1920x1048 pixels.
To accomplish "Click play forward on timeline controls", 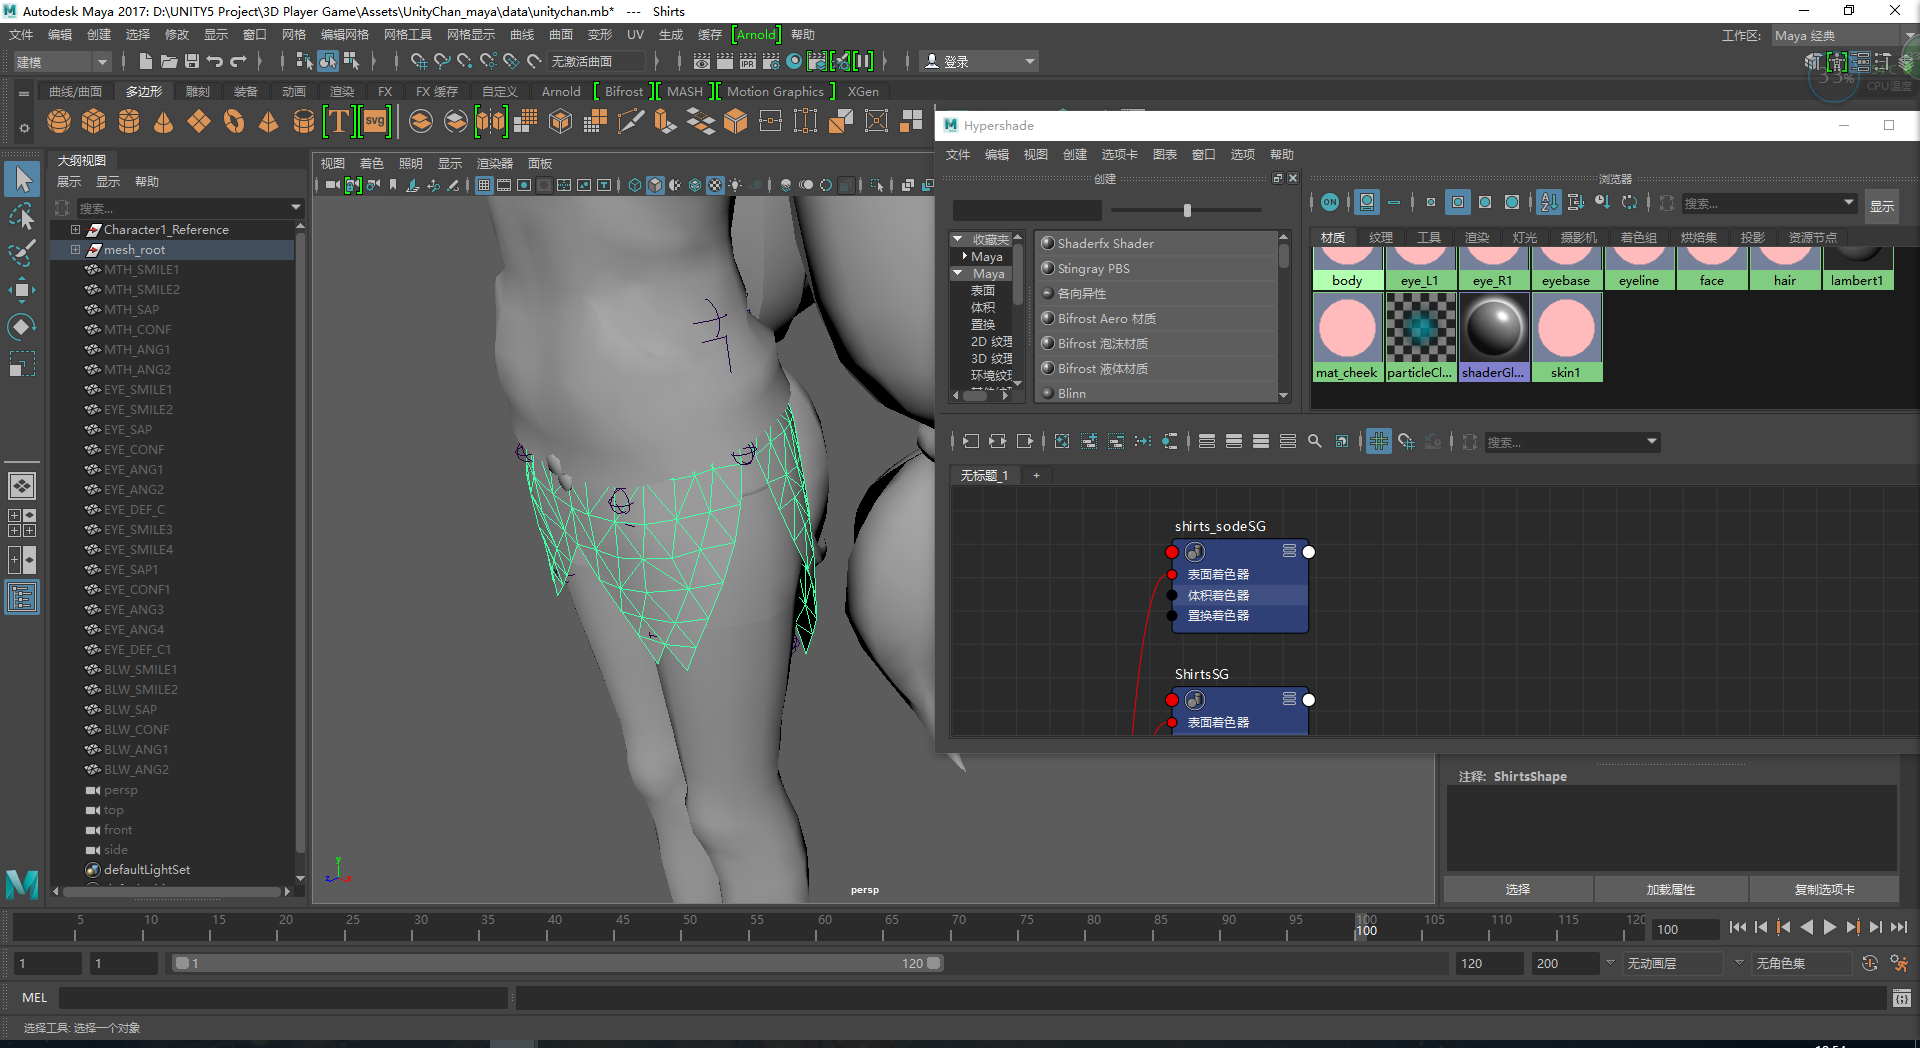I will coord(1829,928).
